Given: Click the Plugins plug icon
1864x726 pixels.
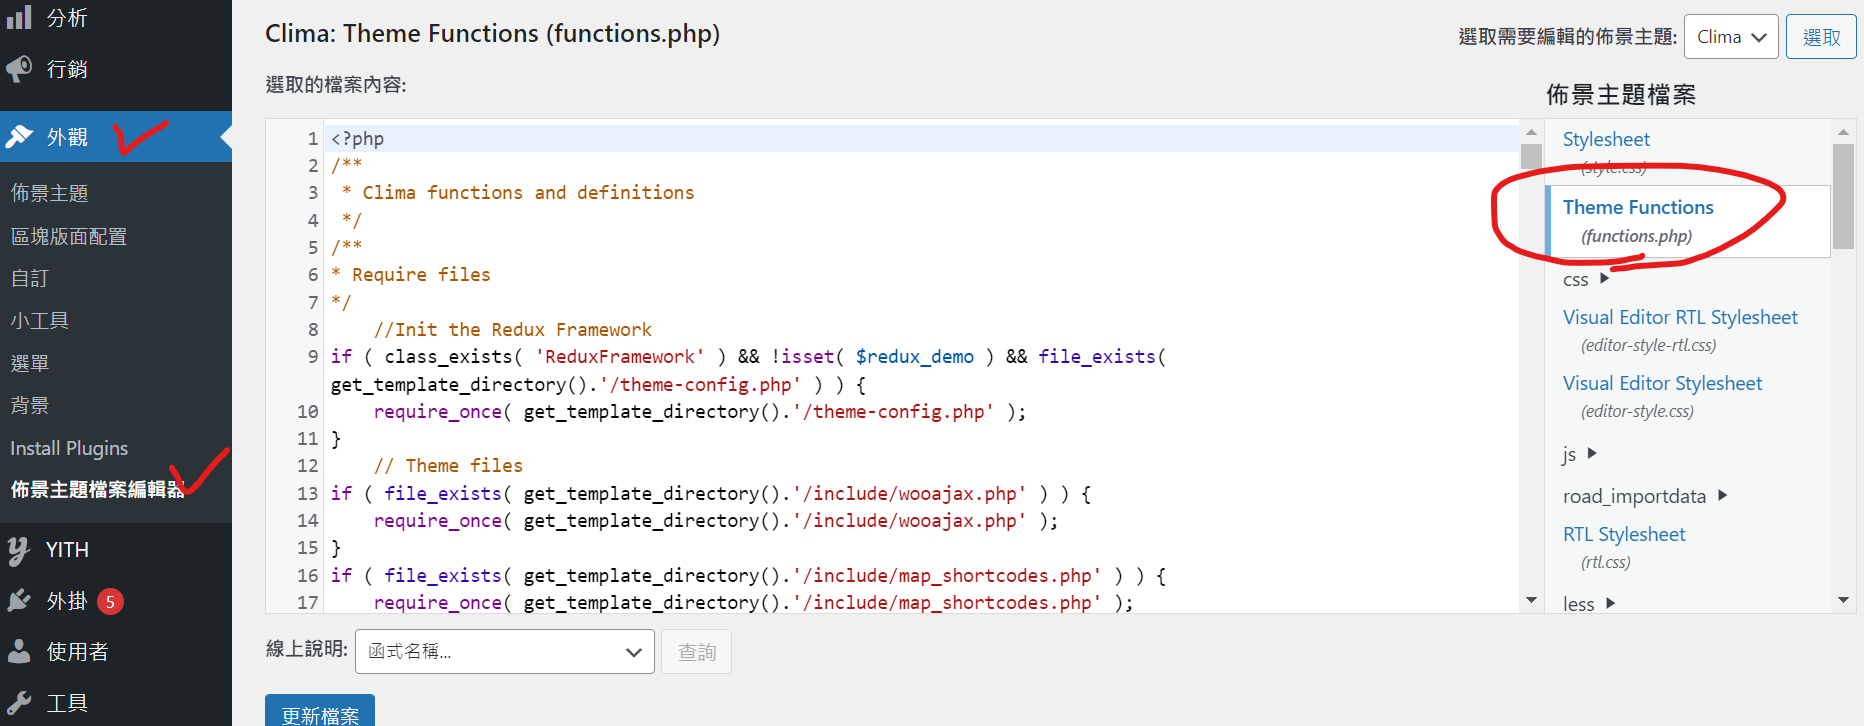Looking at the screenshot, I should [19, 601].
